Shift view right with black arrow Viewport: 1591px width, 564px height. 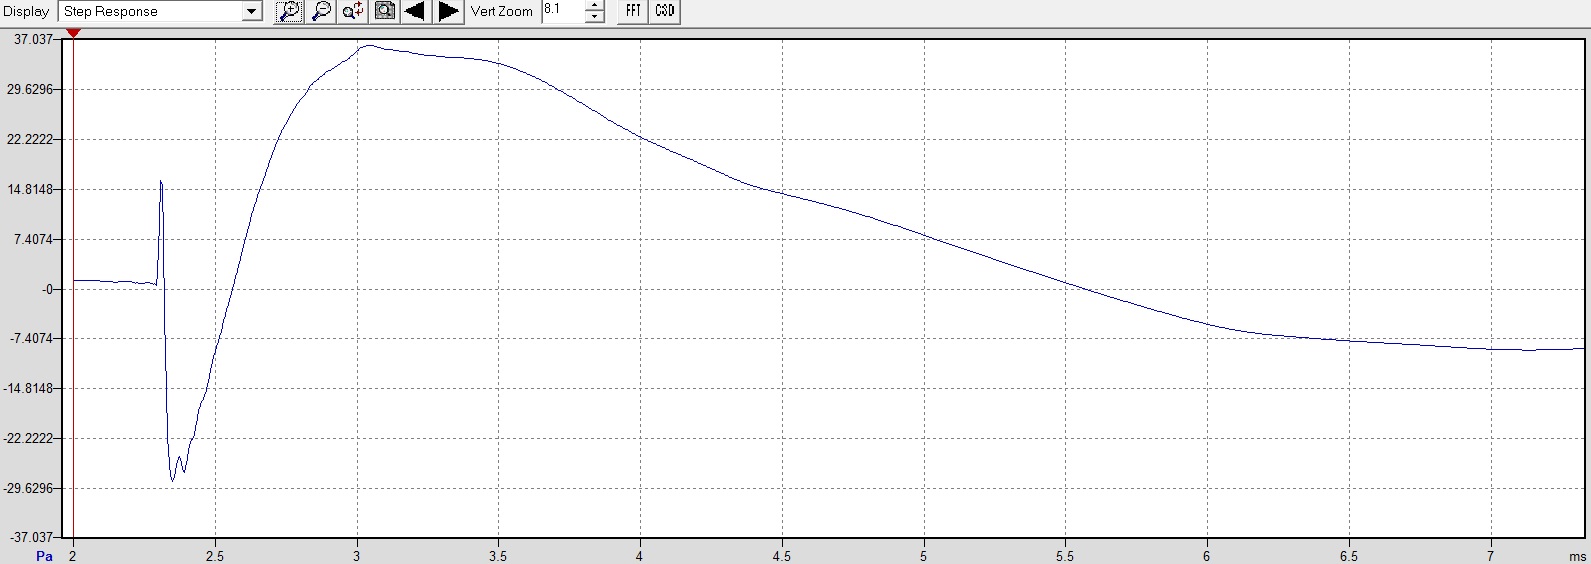click(449, 12)
